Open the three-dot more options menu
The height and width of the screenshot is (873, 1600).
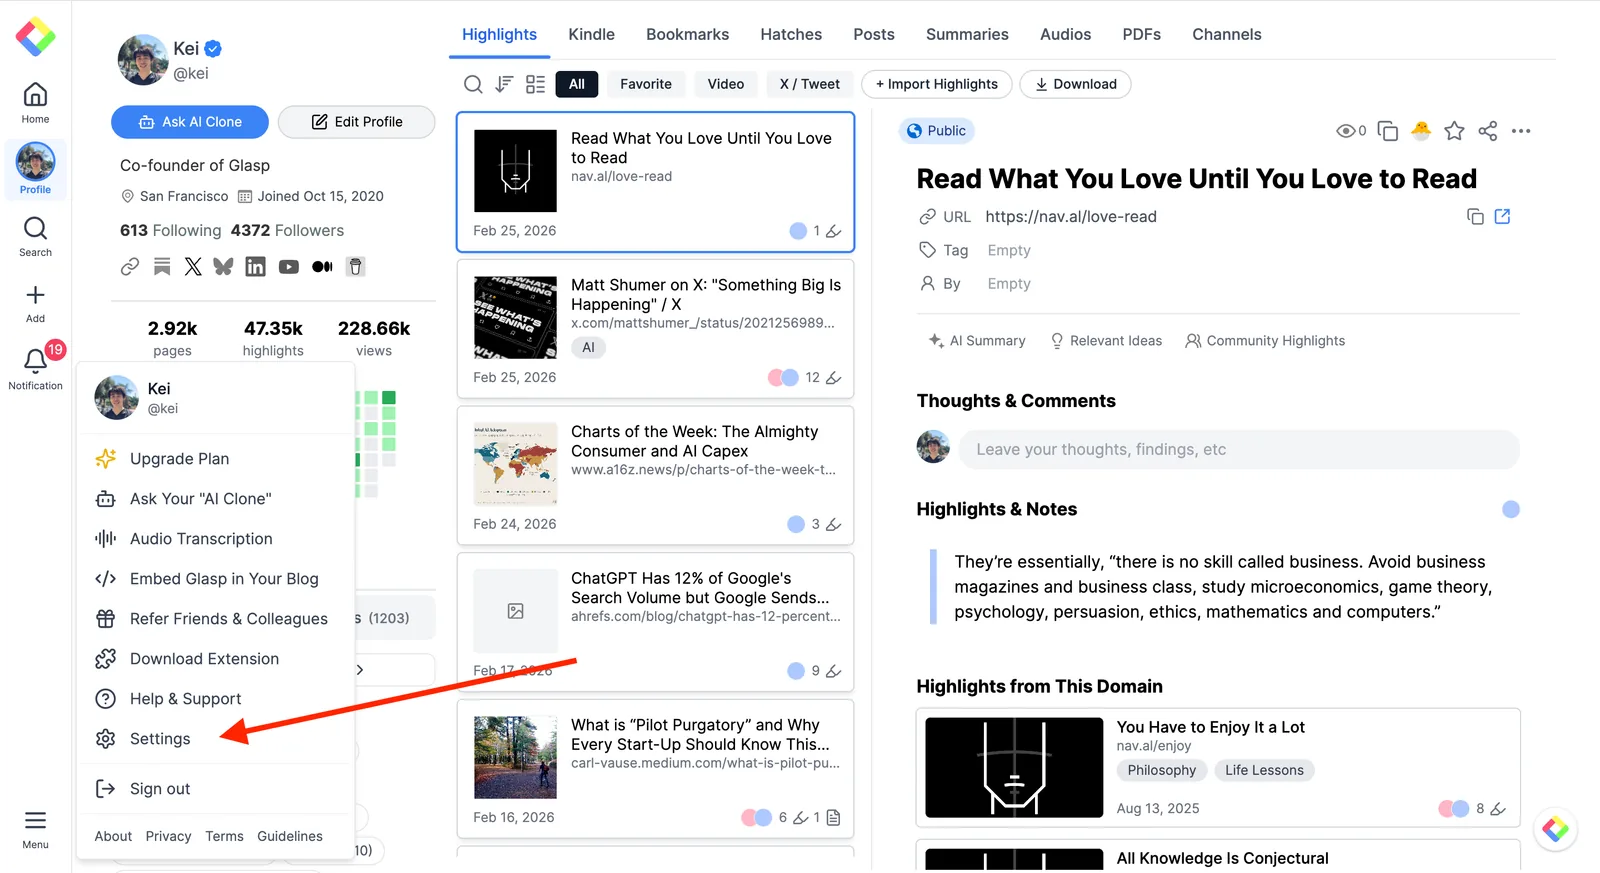1521,131
